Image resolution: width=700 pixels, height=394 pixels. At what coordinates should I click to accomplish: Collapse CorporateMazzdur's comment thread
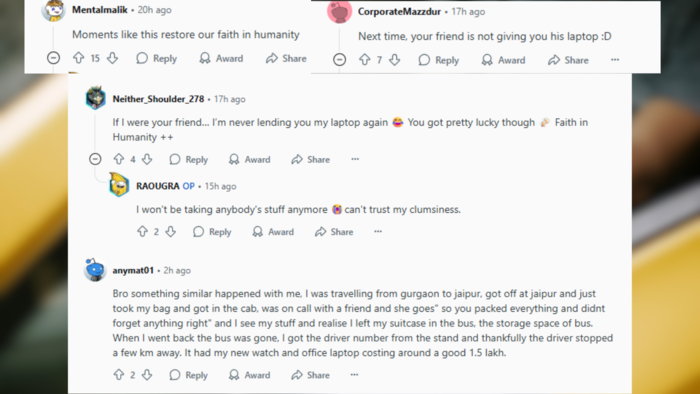pyautogui.click(x=339, y=59)
